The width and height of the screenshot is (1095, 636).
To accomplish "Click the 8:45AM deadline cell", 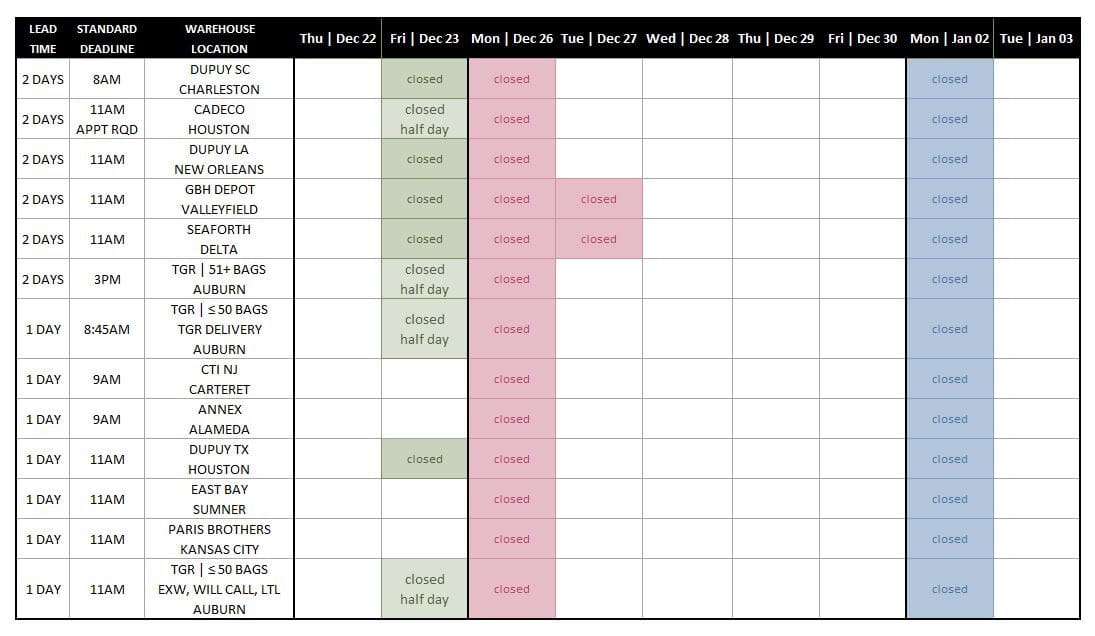I will click(107, 329).
